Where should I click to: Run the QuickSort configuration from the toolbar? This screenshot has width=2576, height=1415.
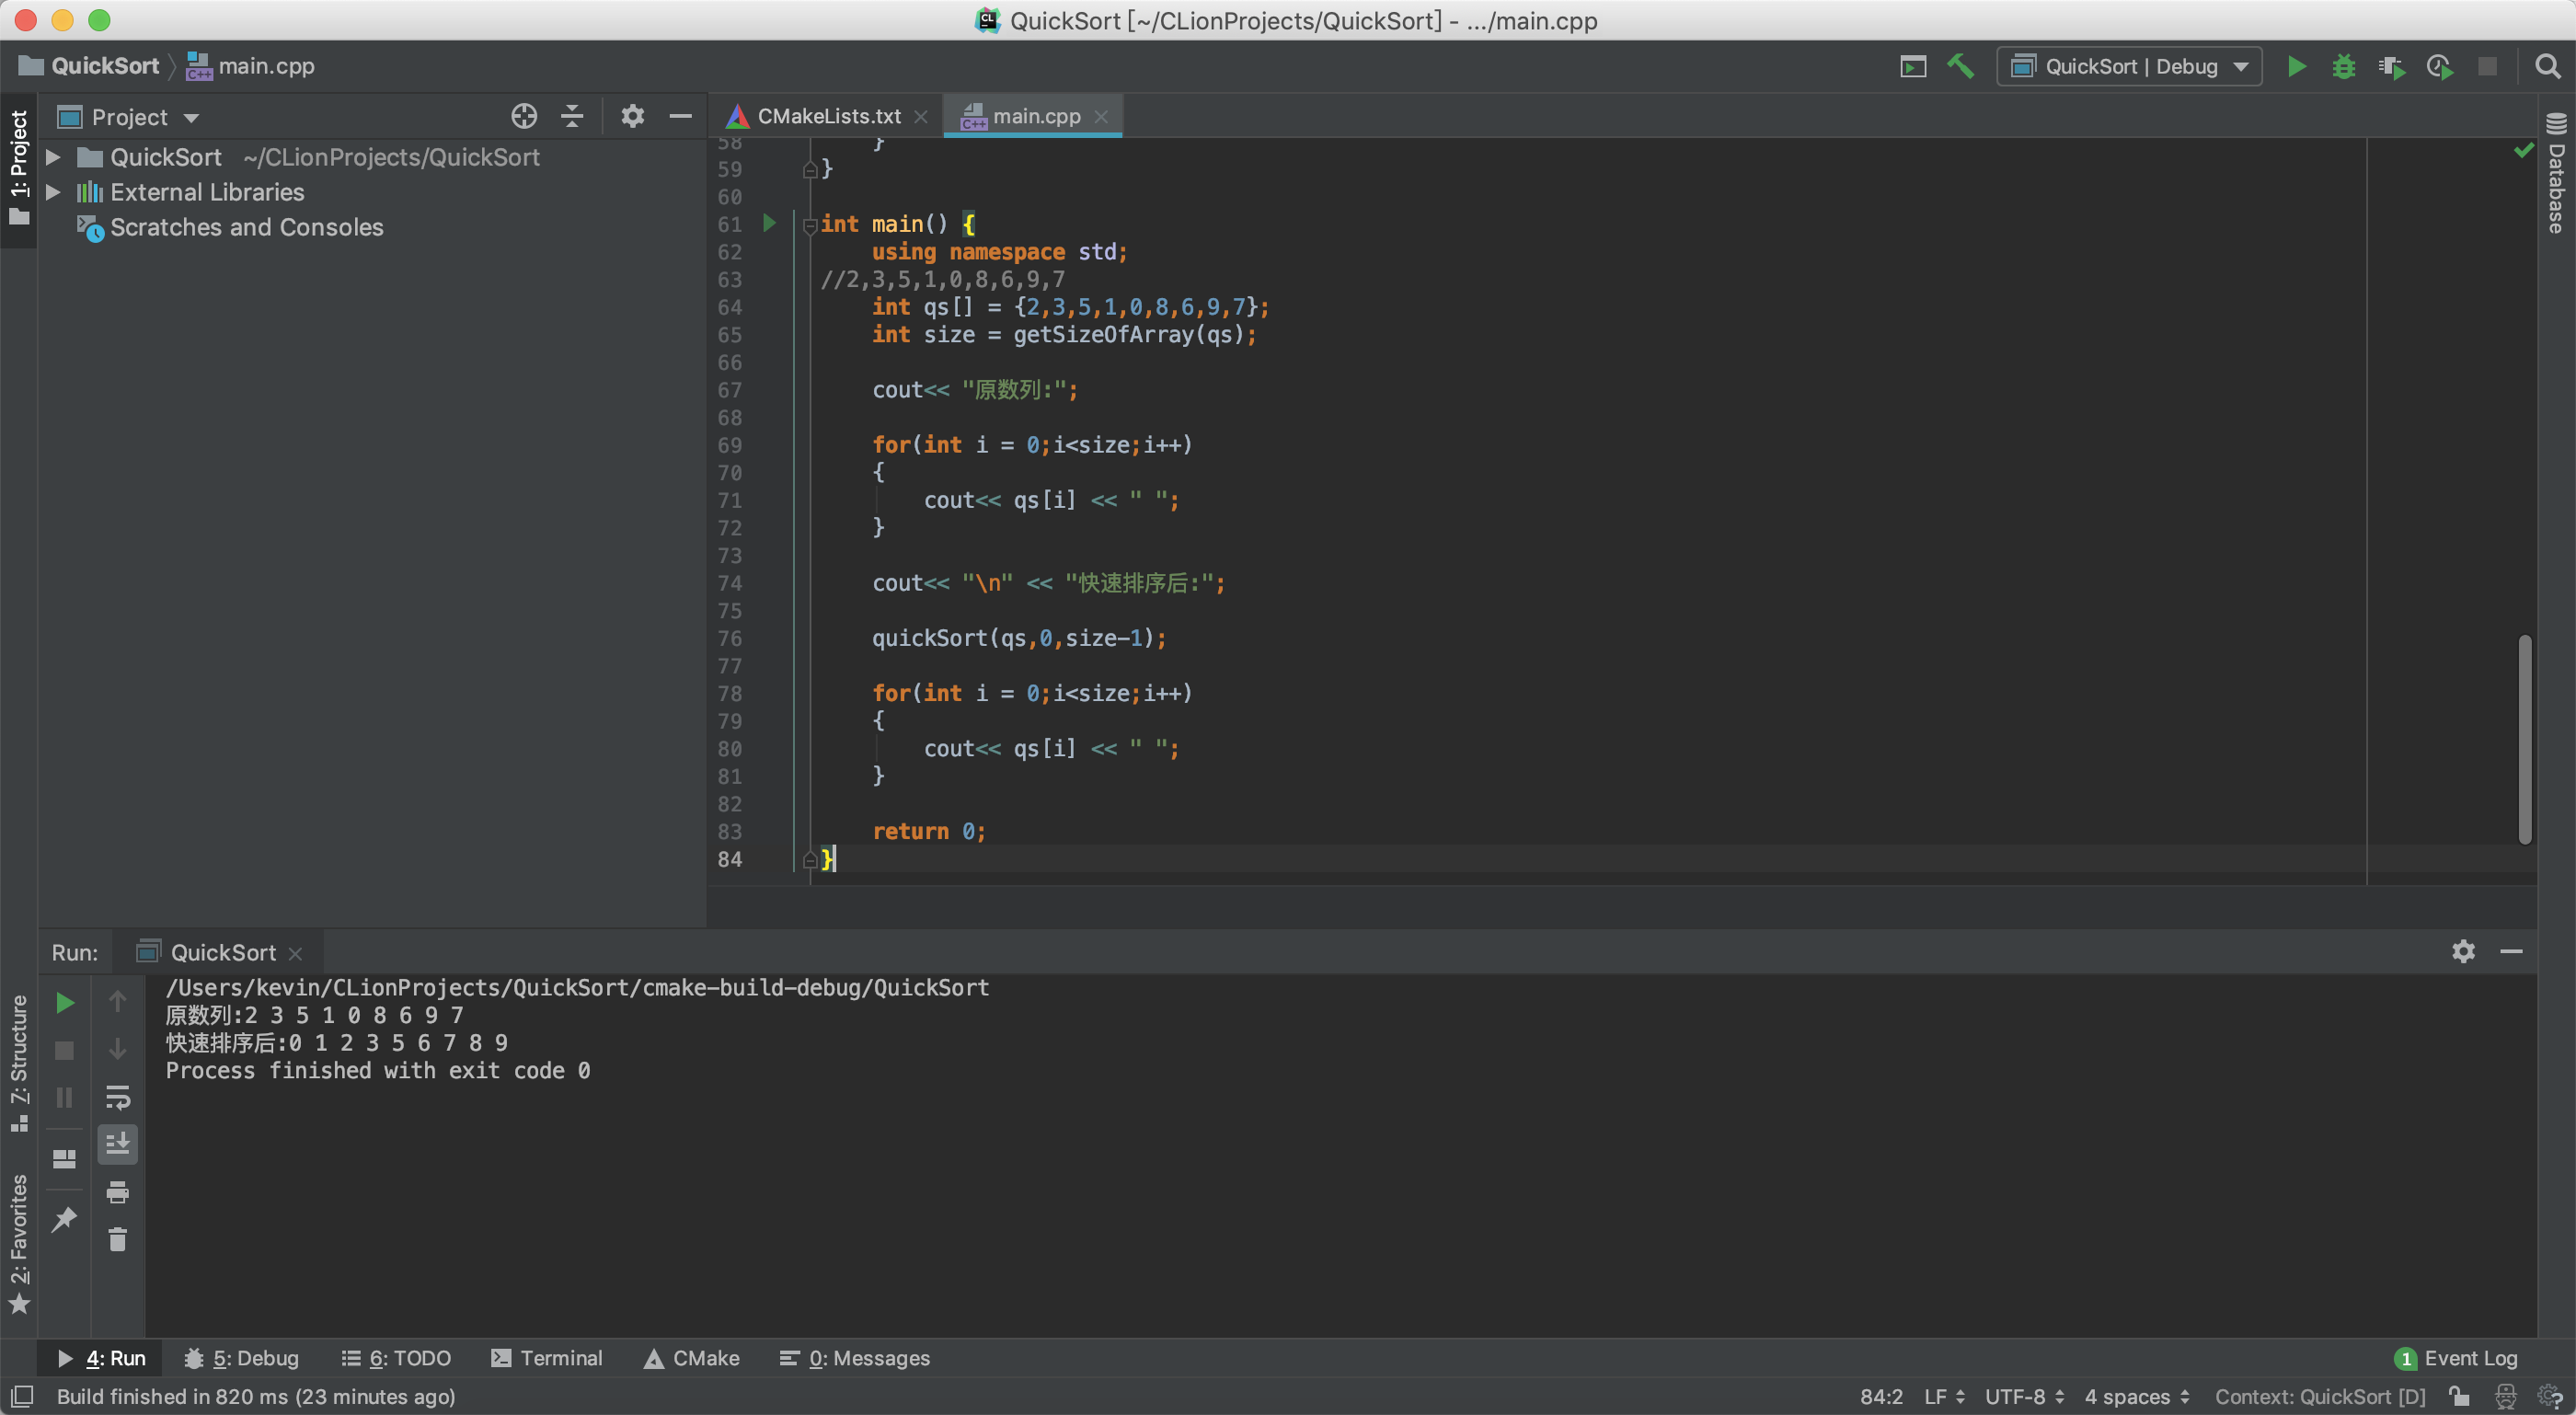2296,66
